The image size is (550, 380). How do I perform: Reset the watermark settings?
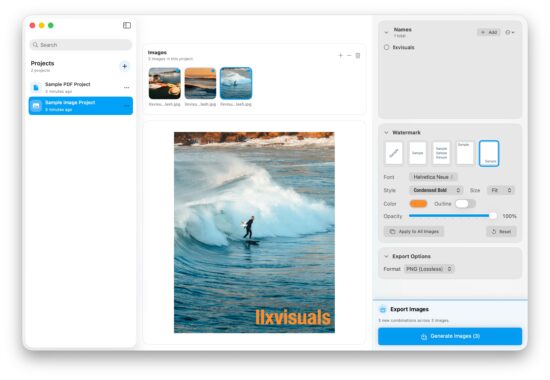(501, 232)
